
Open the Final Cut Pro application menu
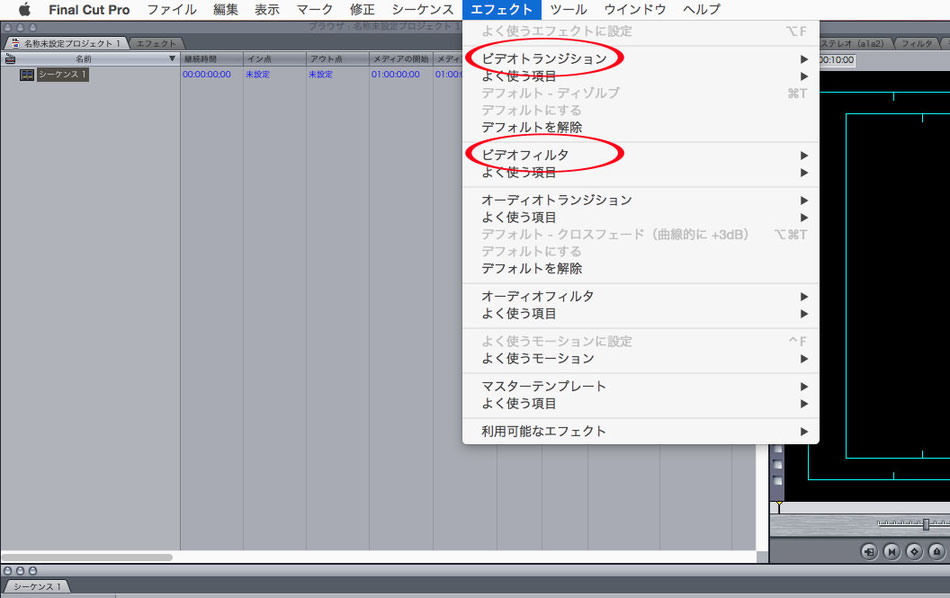coord(89,10)
